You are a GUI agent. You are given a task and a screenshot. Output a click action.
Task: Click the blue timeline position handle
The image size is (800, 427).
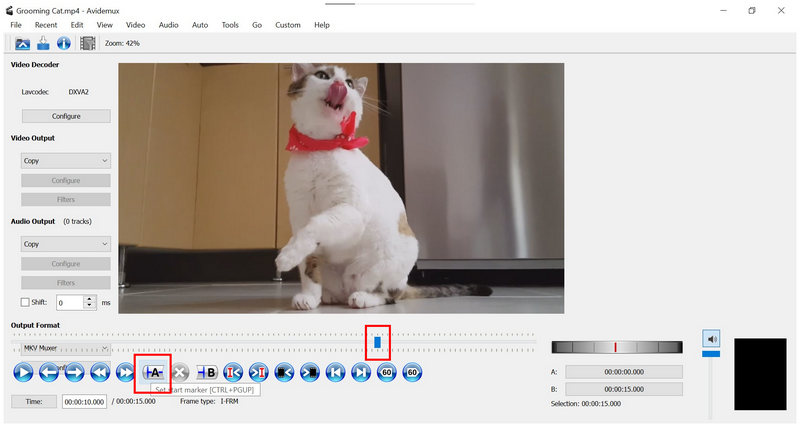(378, 342)
